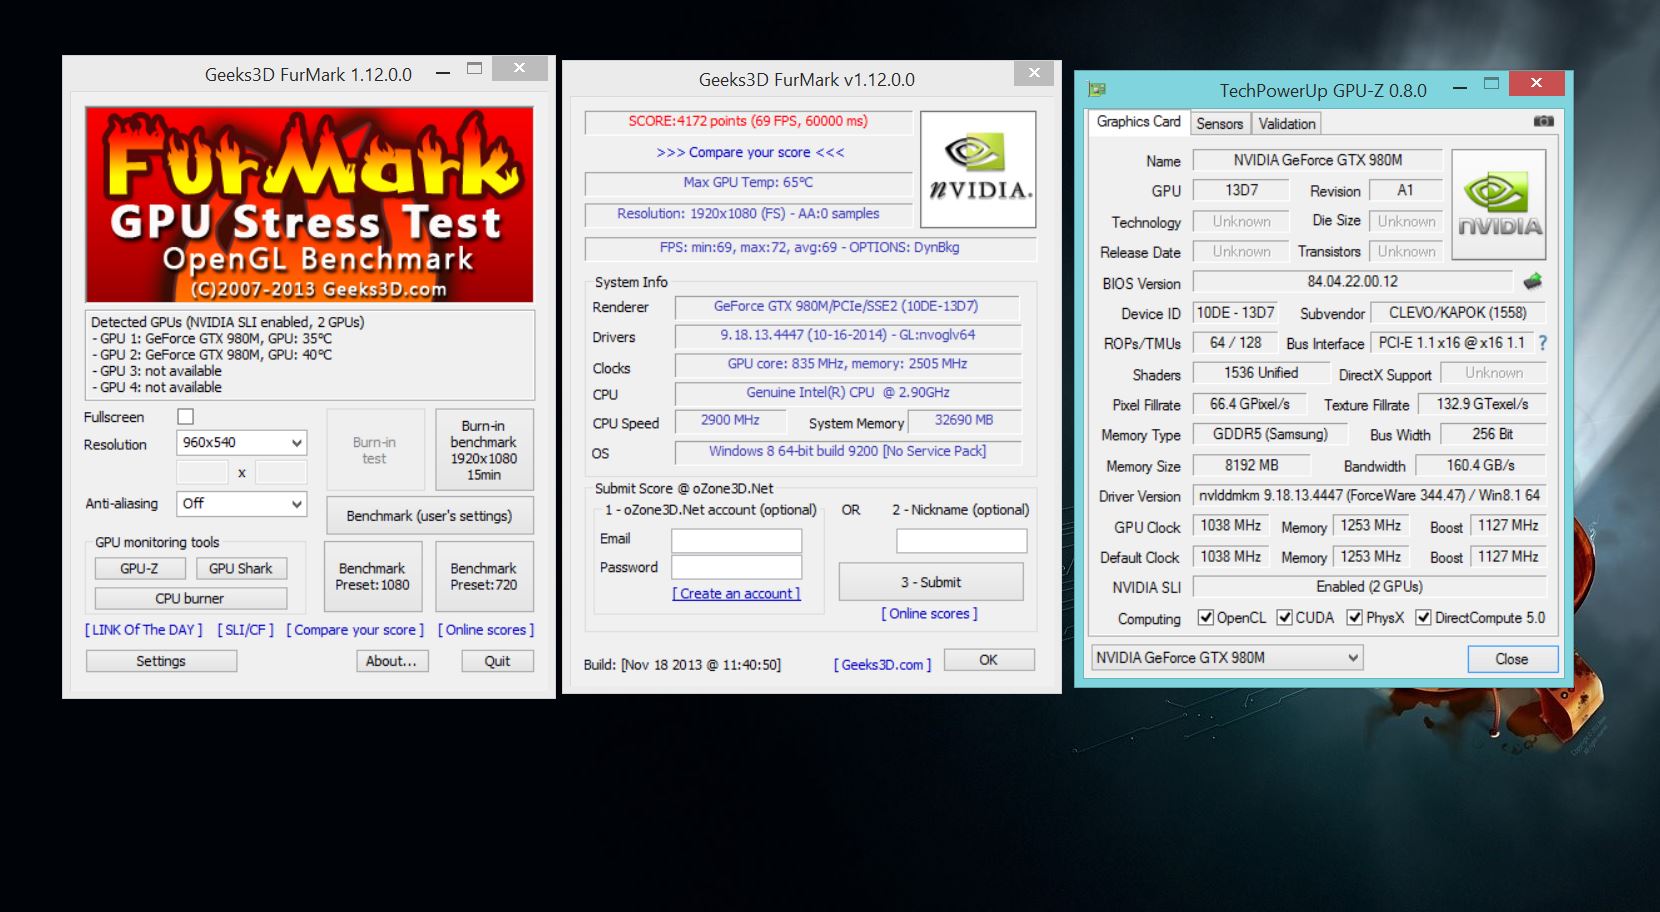Enable the Fullscreen checkbox

click(x=185, y=416)
